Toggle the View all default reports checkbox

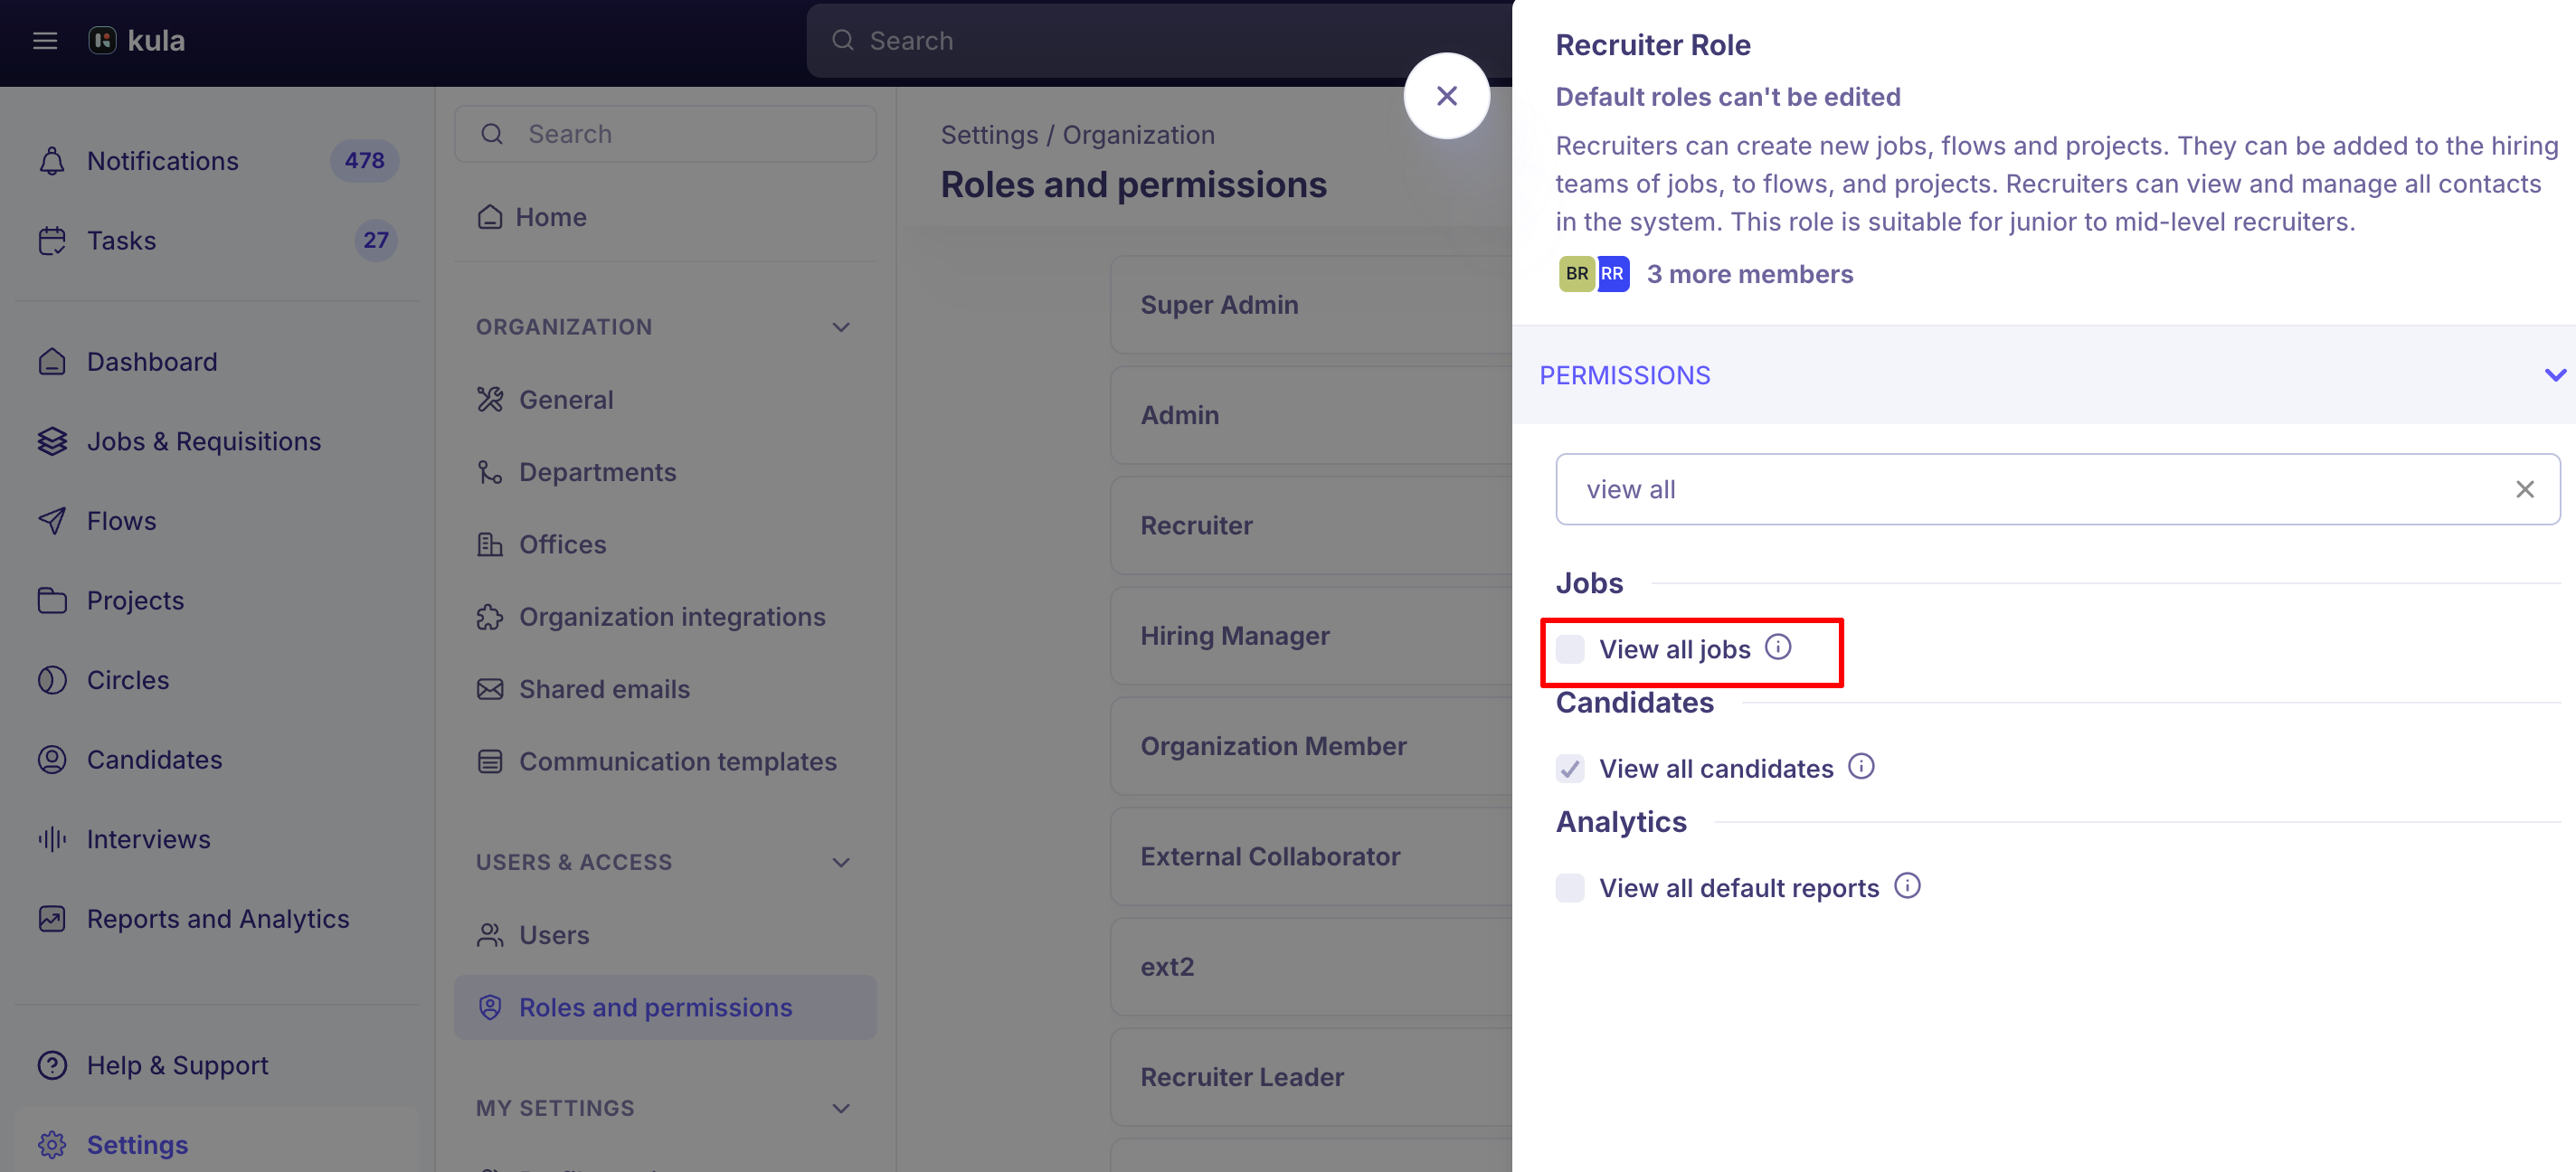pyautogui.click(x=1570, y=888)
